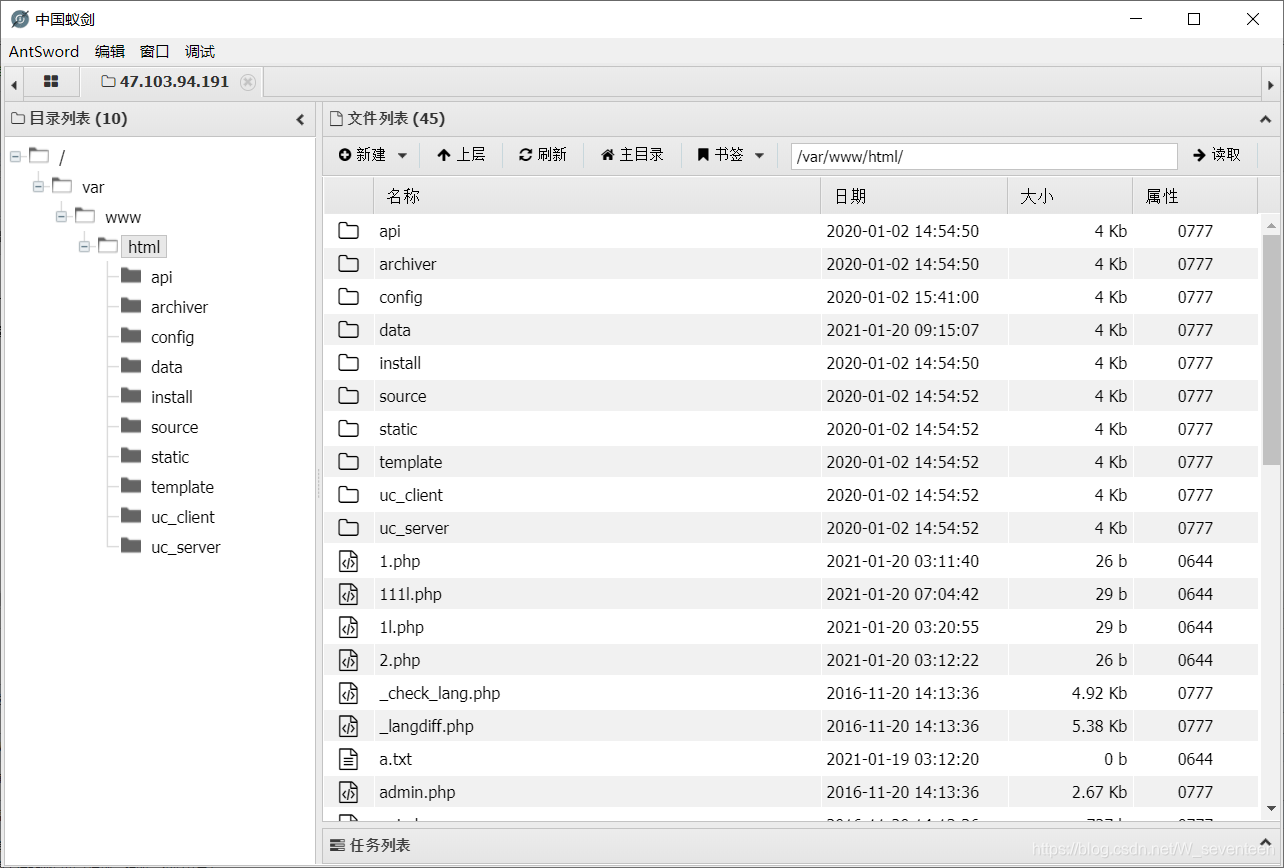Select uc_server folder in tree
1284x868 pixels.
[186, 547]
